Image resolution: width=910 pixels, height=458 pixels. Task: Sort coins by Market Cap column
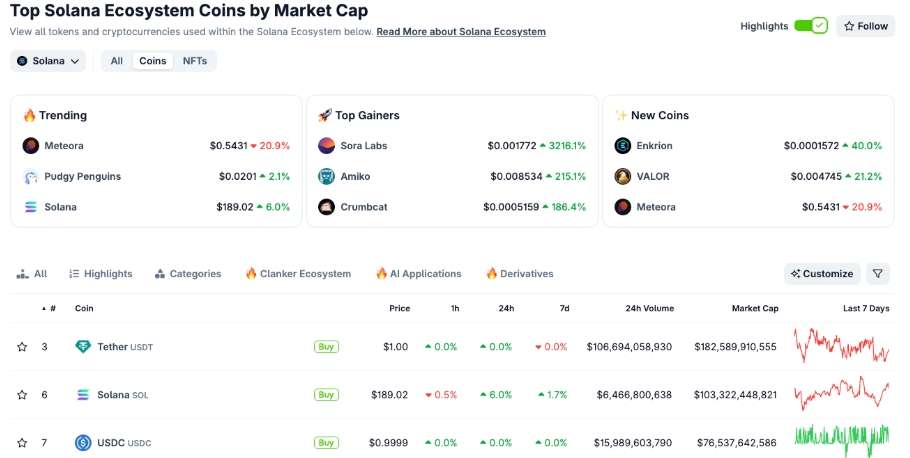tap(755, 308)
